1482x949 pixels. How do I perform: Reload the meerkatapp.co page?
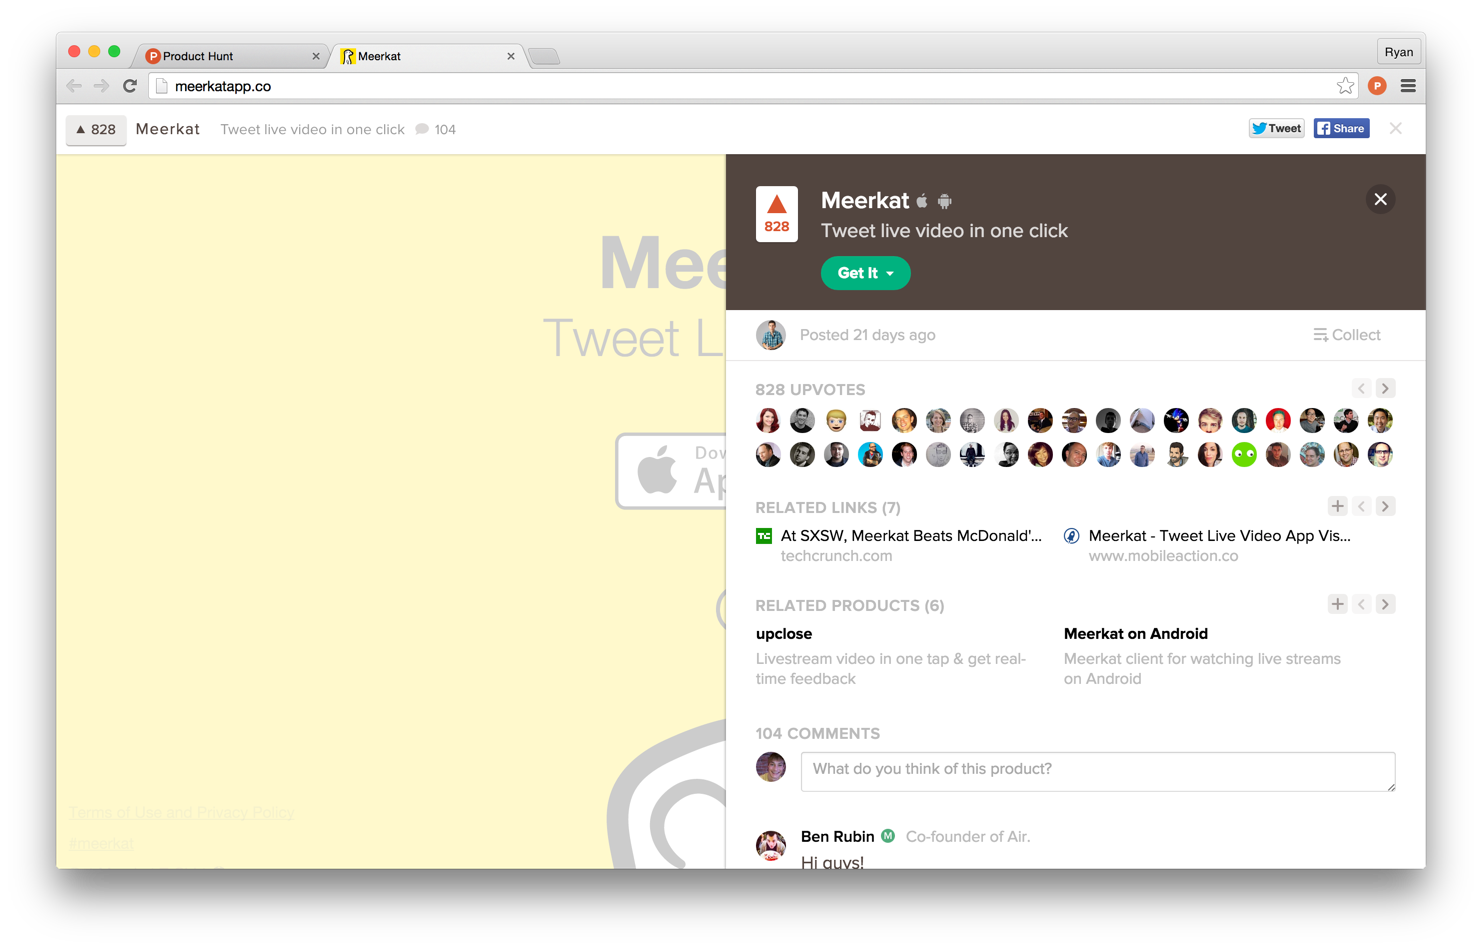tap(130, 86)
